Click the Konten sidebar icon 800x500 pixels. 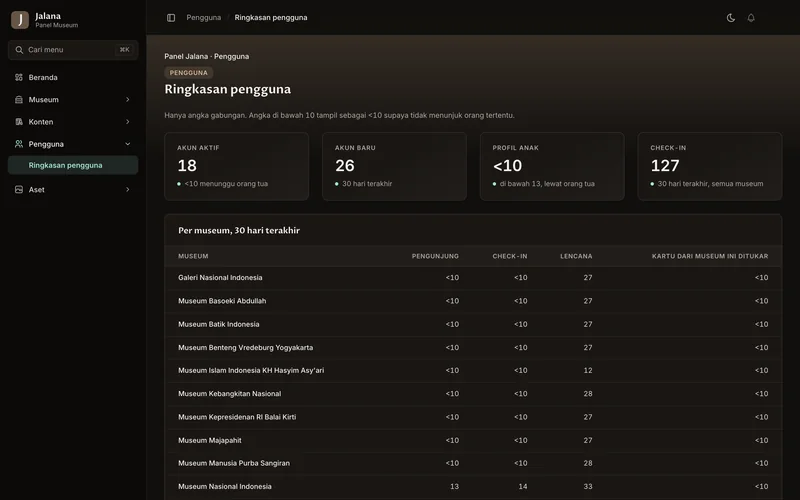19,122
